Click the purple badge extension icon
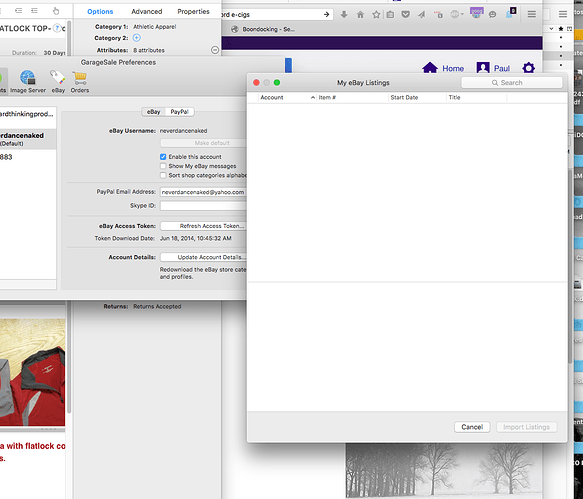The height and width of the screenshot is (499, 583). point(476,13)
